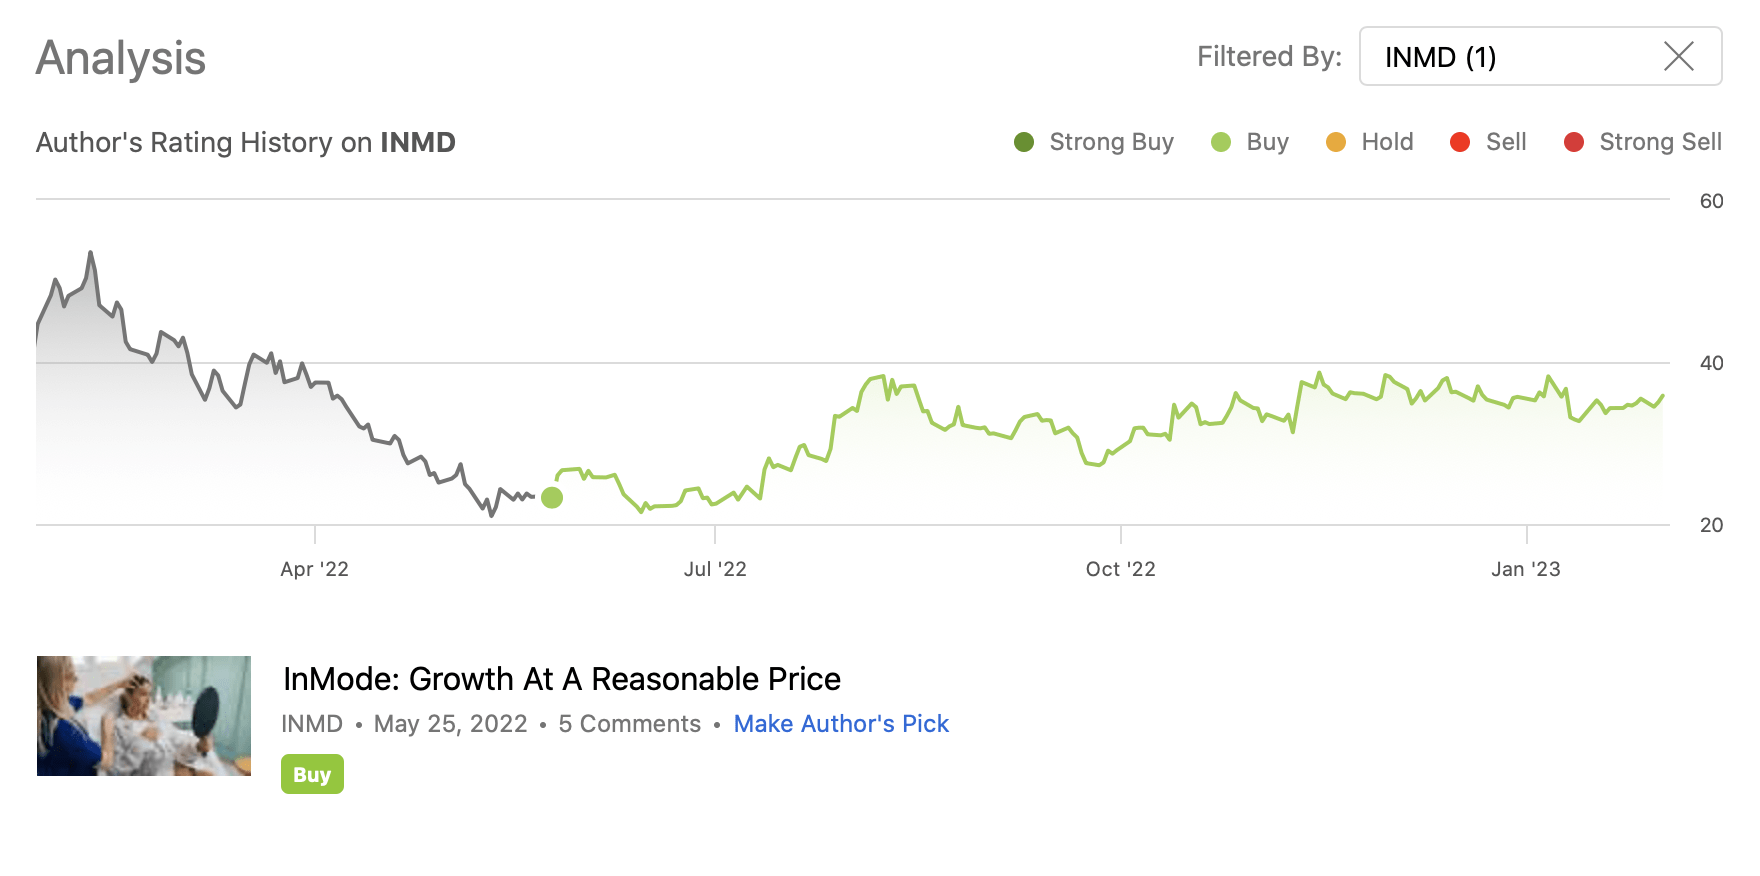
Task: Toggle the Buy series via its legend entry
Action: point(1266,142)
